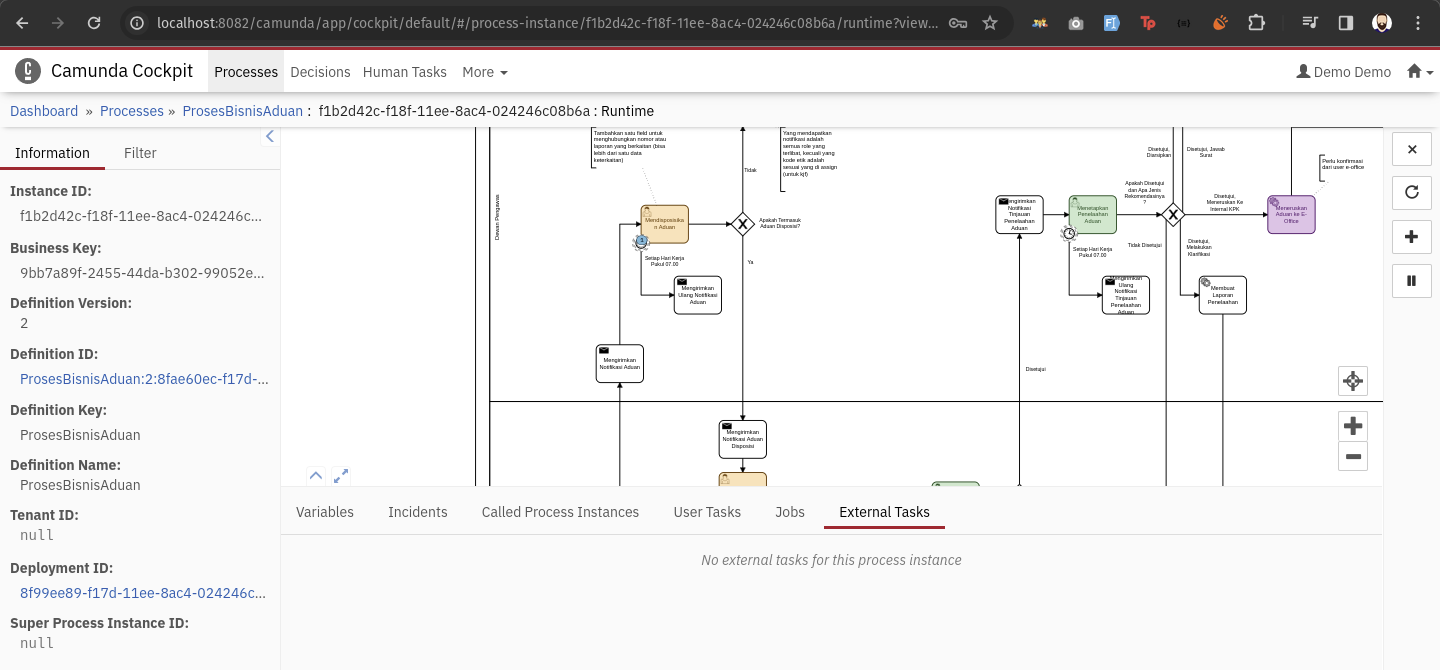Open the More dropdown menu
The height and width of the screenshot is (670, 1440).
(x=484, y=72)
